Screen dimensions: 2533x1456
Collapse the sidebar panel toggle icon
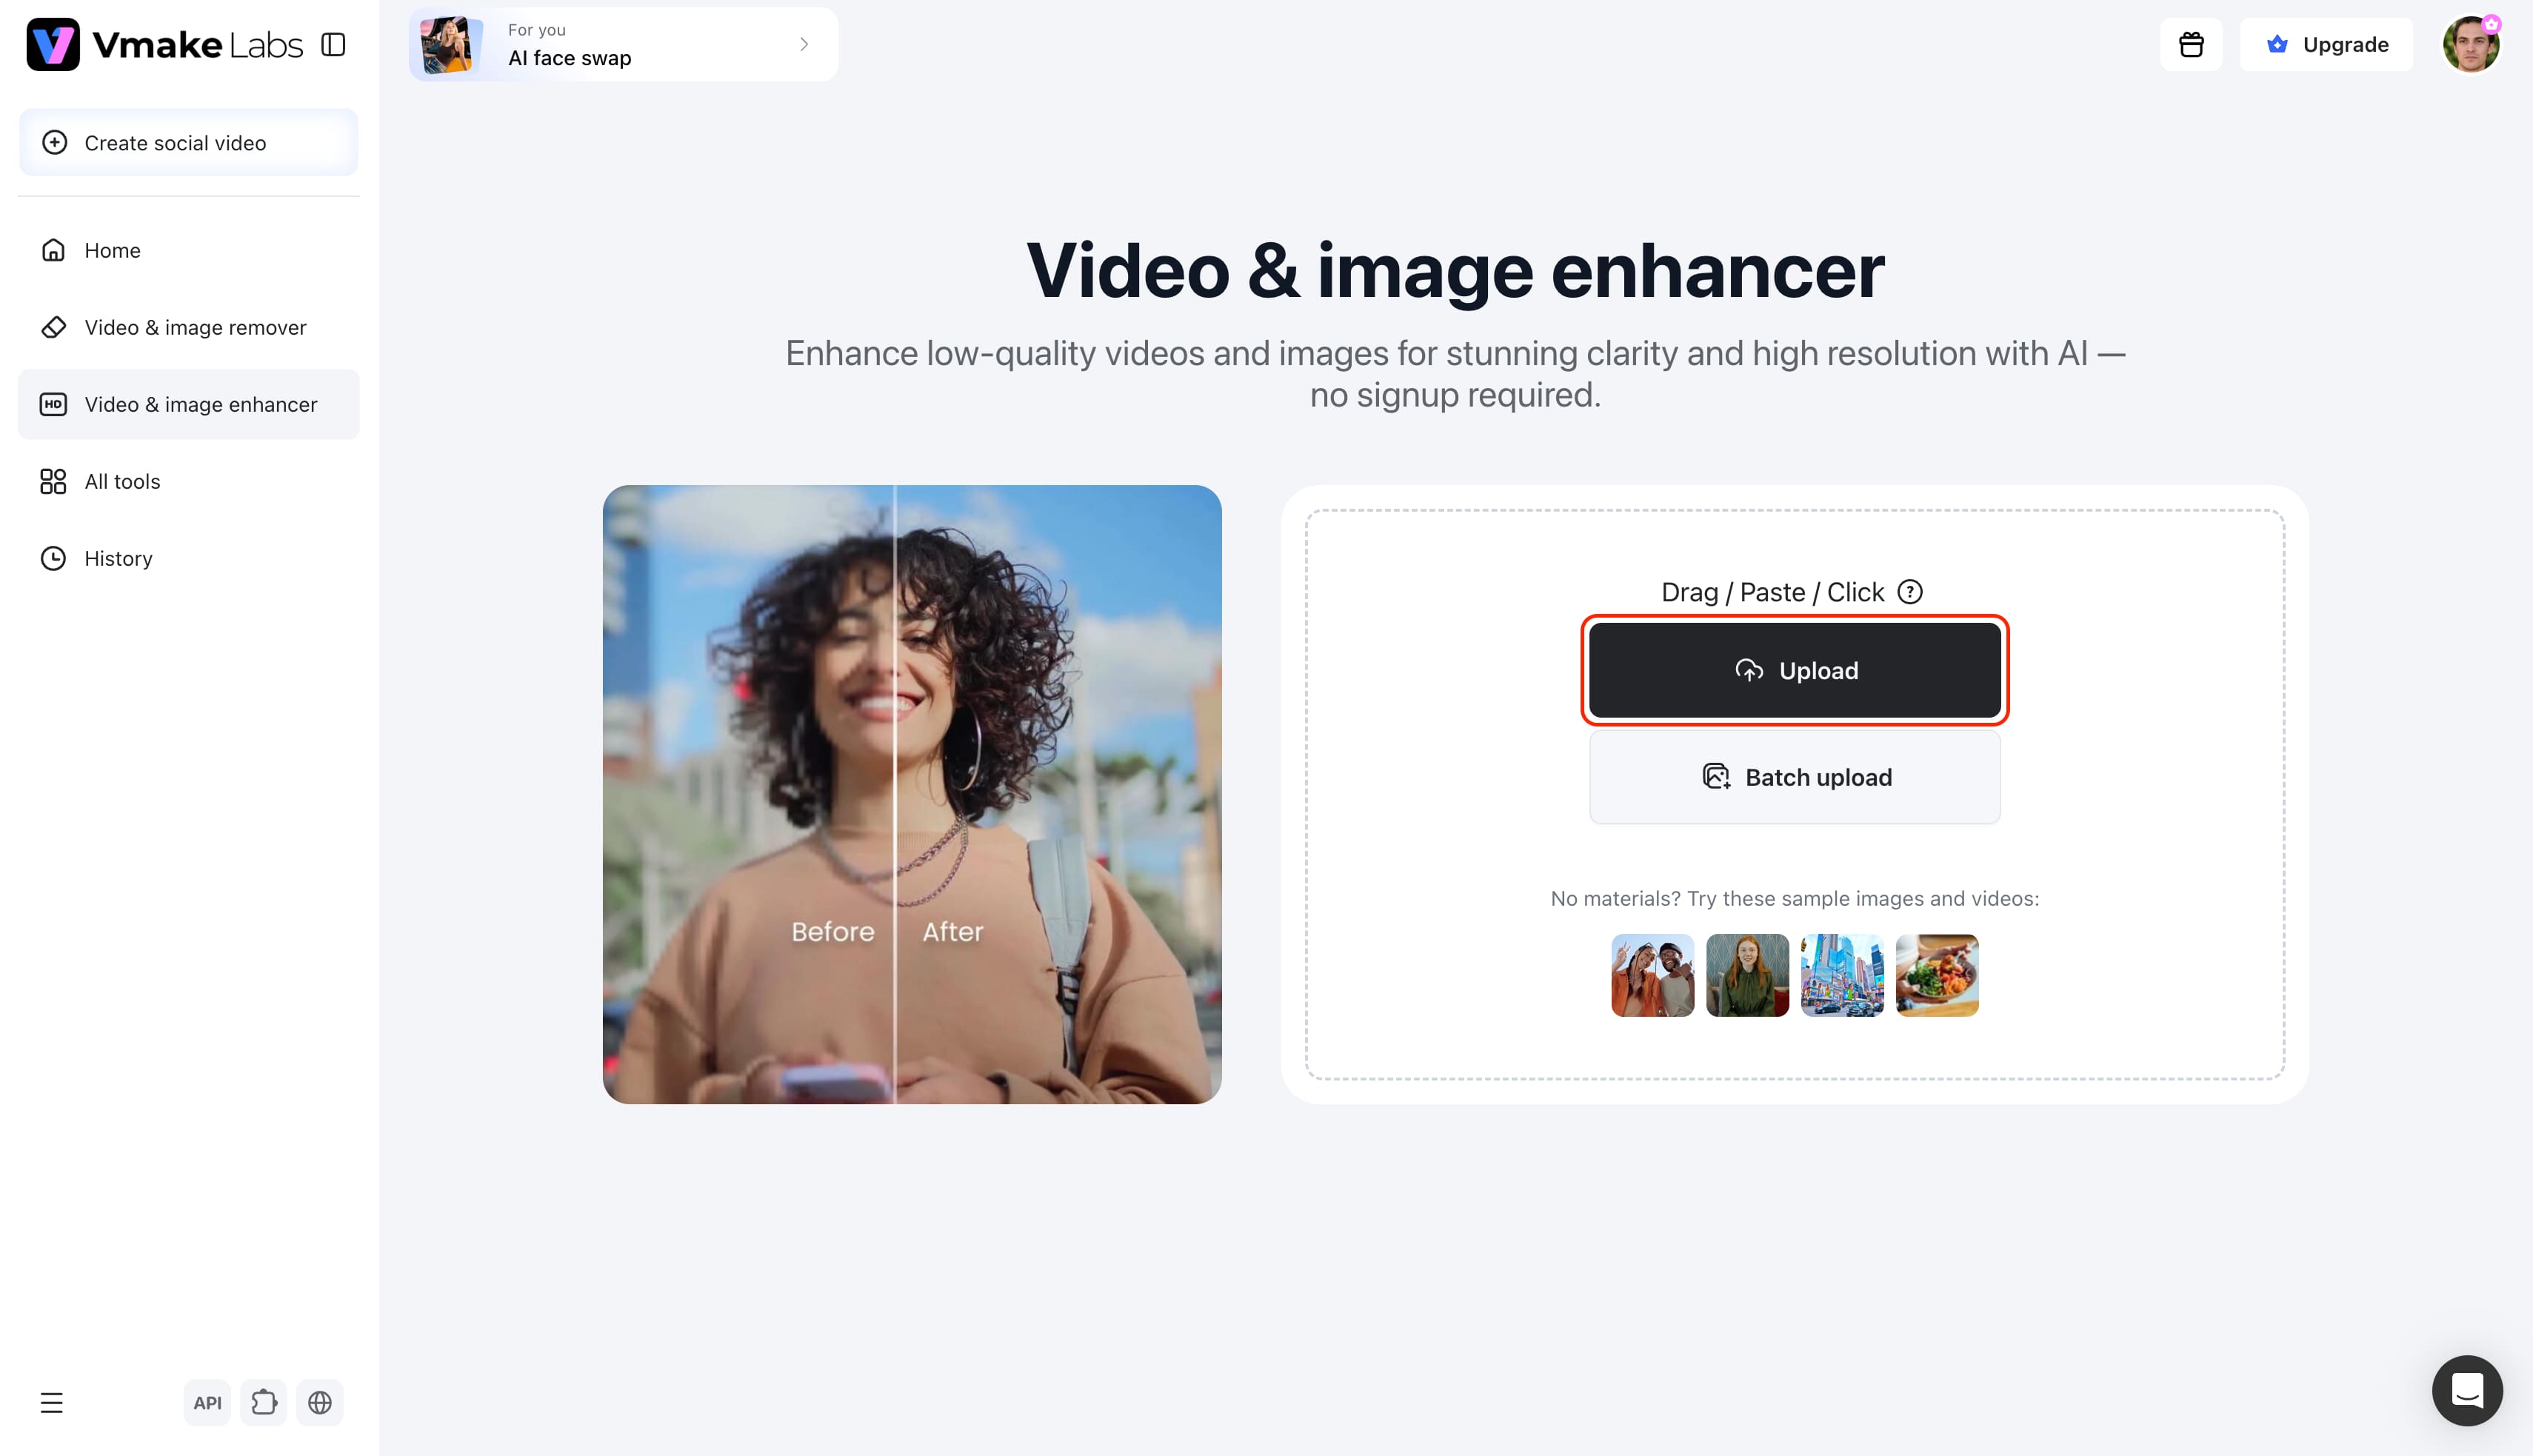click(333, 45)
